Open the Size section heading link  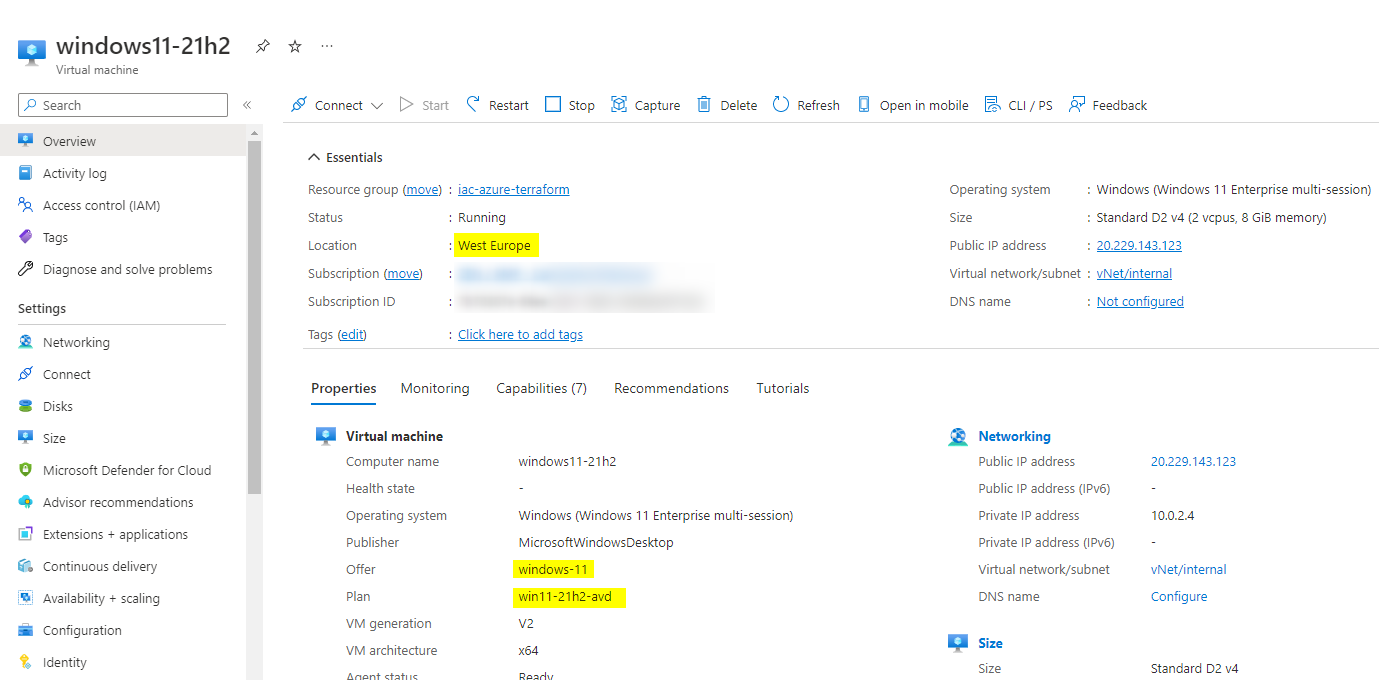point(990,643)
